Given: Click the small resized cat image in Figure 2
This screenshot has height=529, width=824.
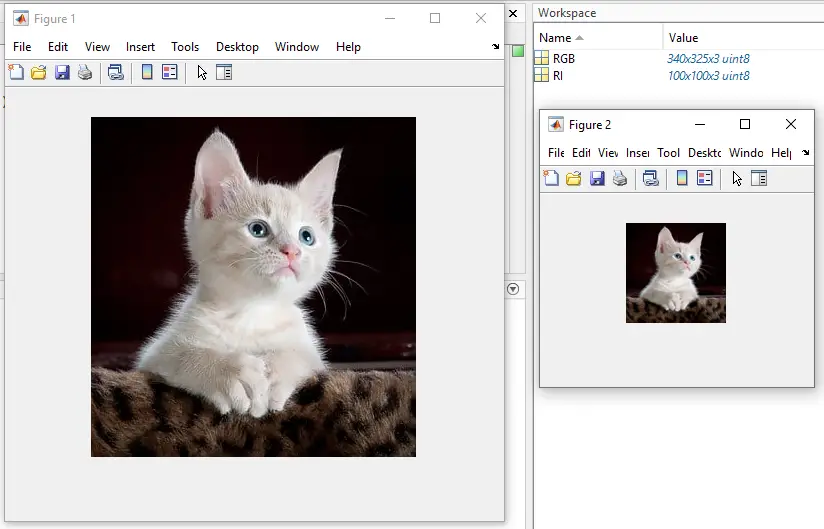Looking at the screenshot, I should [676, 273].
